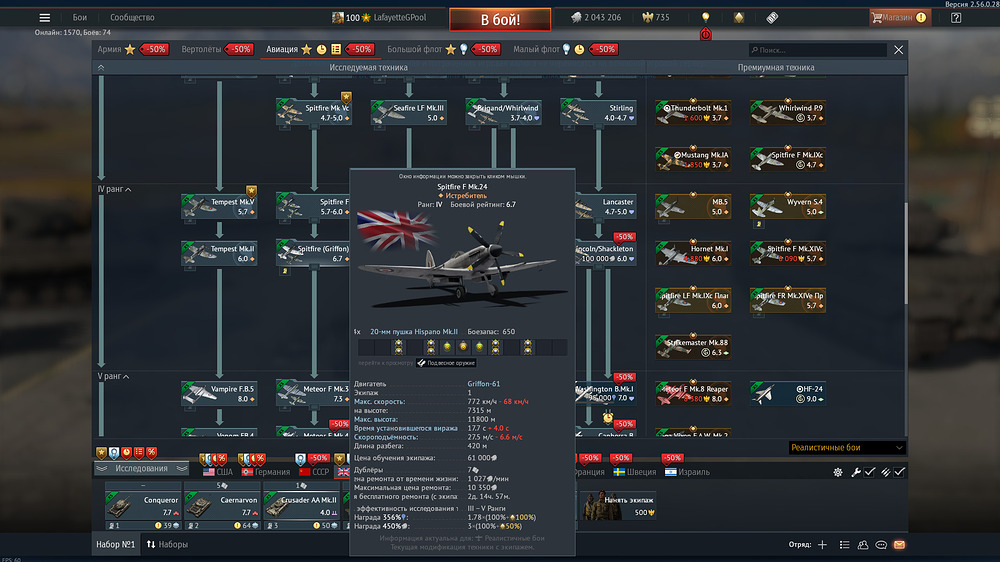
Task: Click the gold diamond icon in top bar
Action: tap(739, 18)
